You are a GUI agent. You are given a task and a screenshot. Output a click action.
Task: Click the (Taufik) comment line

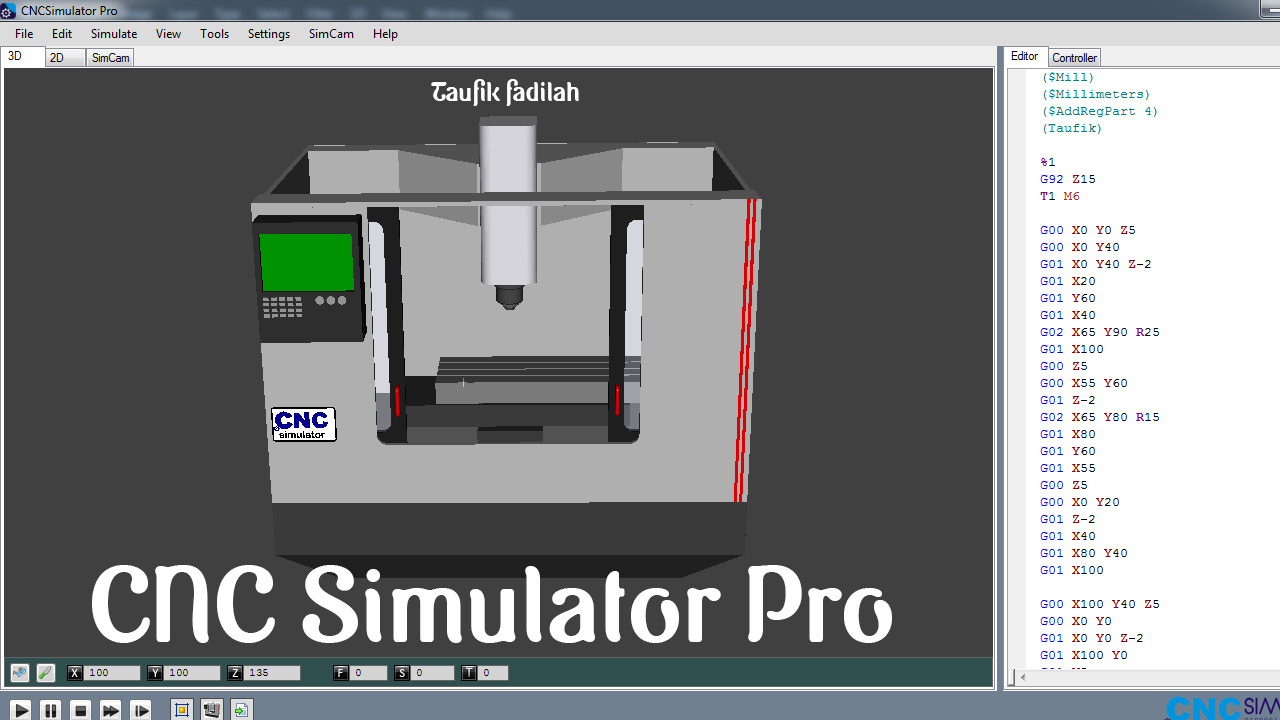pos(1072,128)
